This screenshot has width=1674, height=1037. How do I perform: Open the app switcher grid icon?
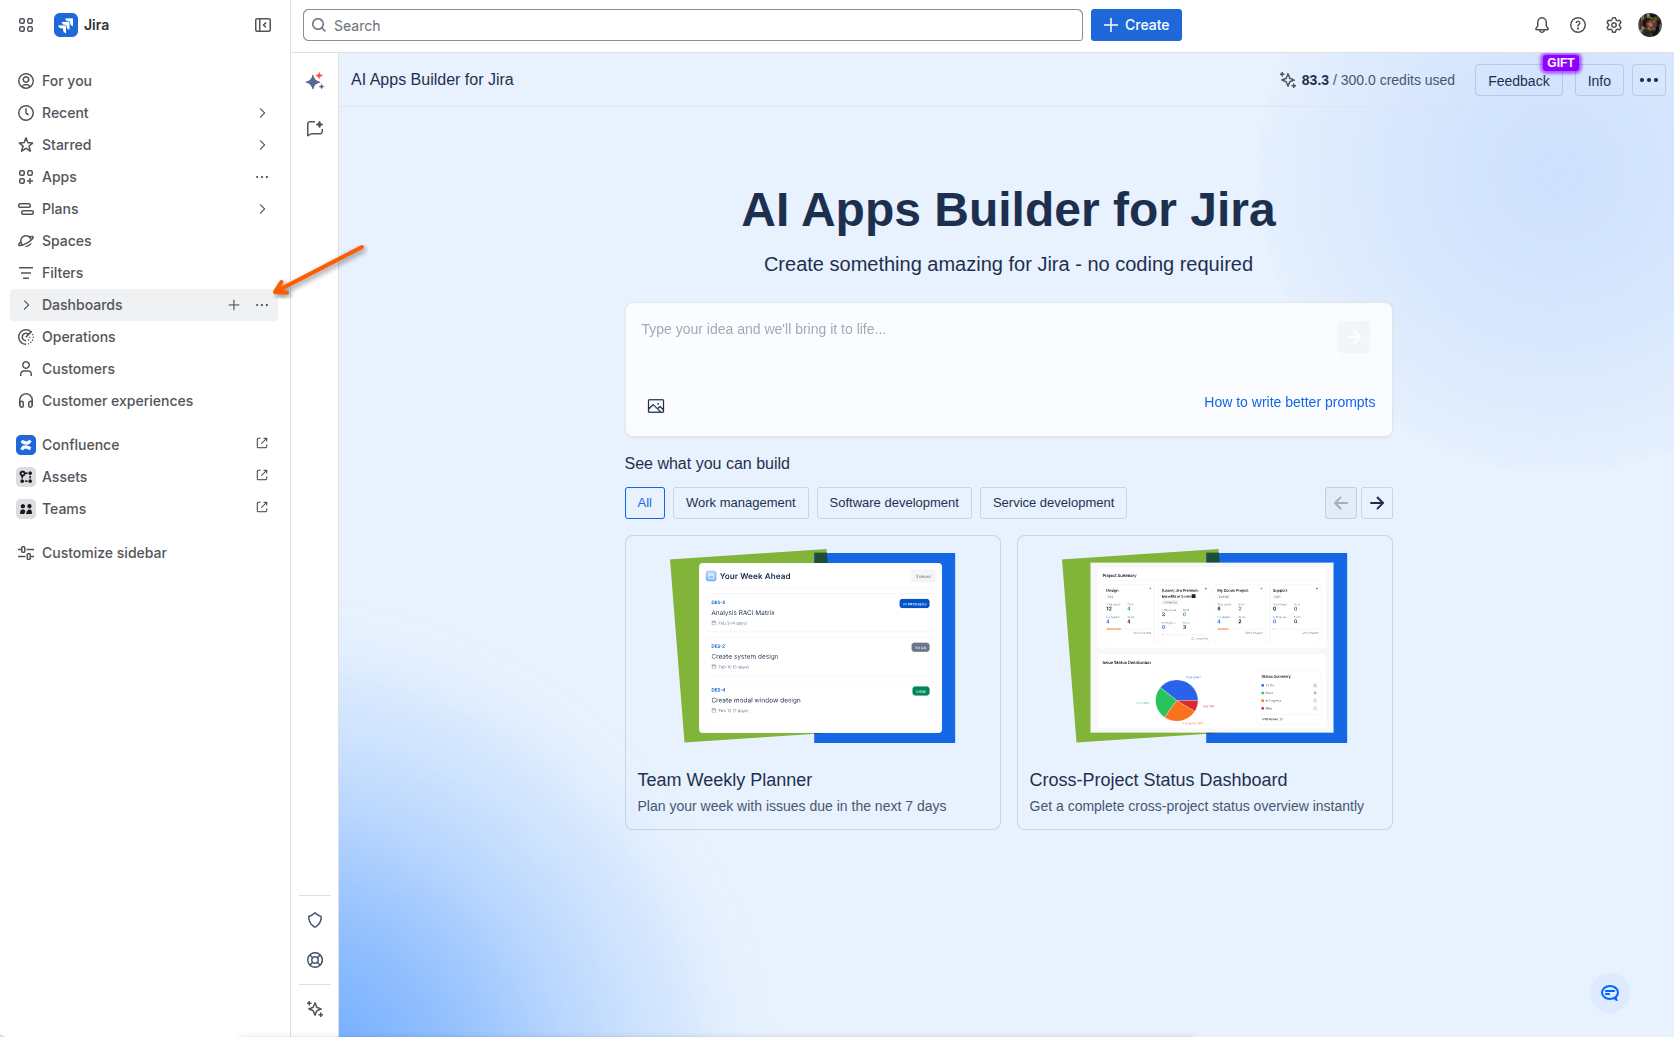point(26,25)
